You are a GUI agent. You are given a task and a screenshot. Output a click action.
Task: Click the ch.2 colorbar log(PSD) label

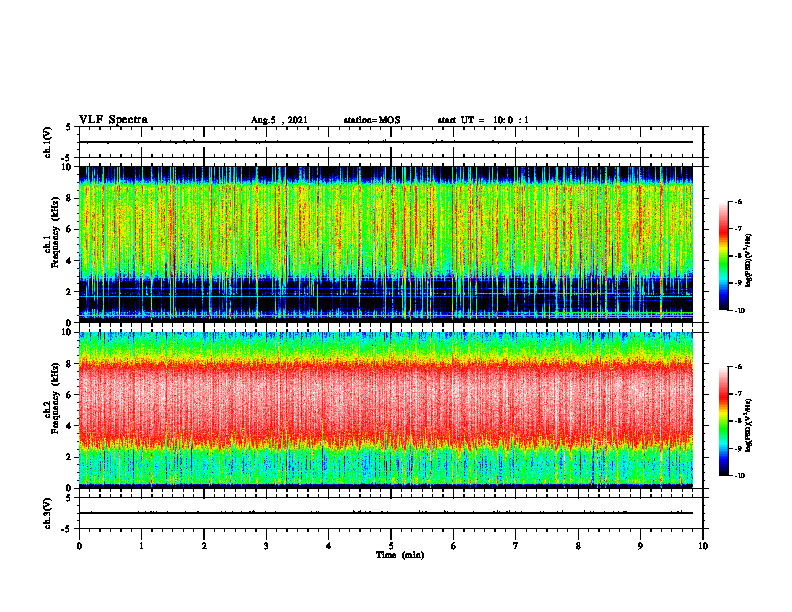click(x=749, y=426)
